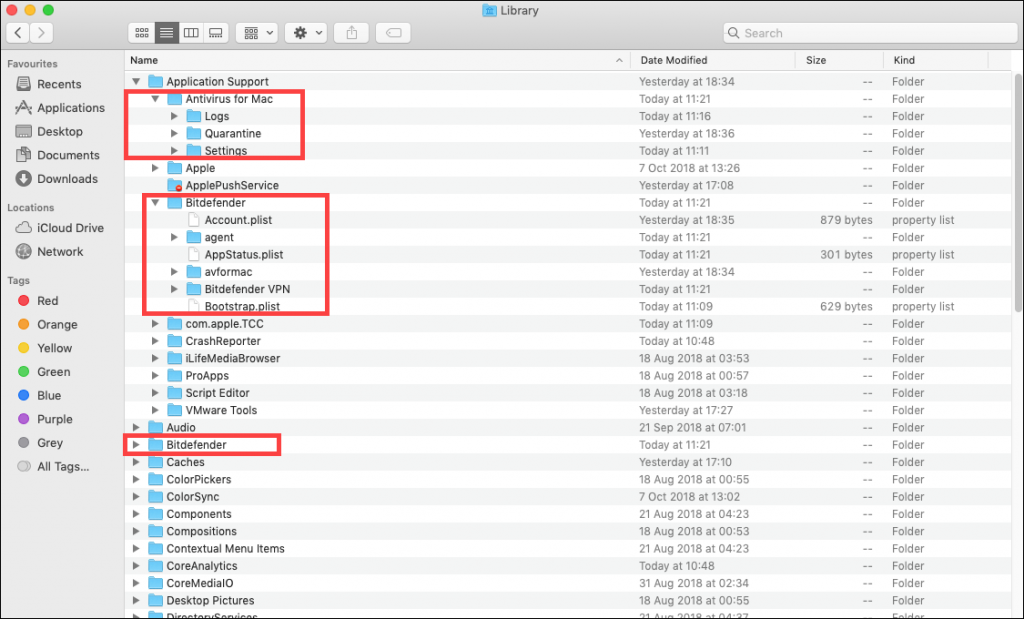The width and height of the screenshot is (1024, 619).
Task: Select the Red tag in sidebar
Action: tap(47, 301)
